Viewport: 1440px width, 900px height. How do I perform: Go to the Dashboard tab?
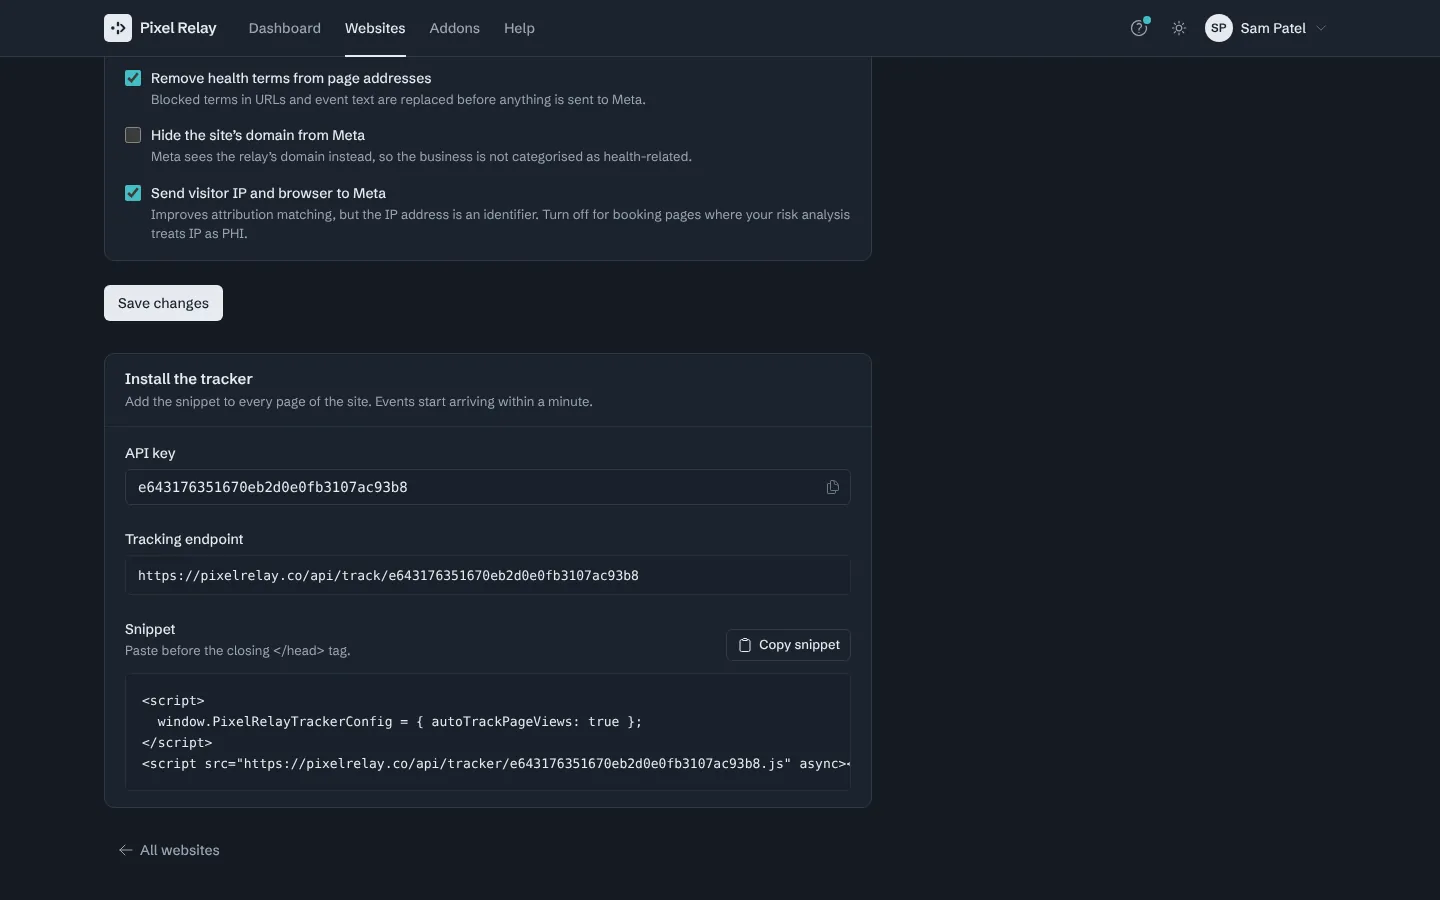click(285, 28)
